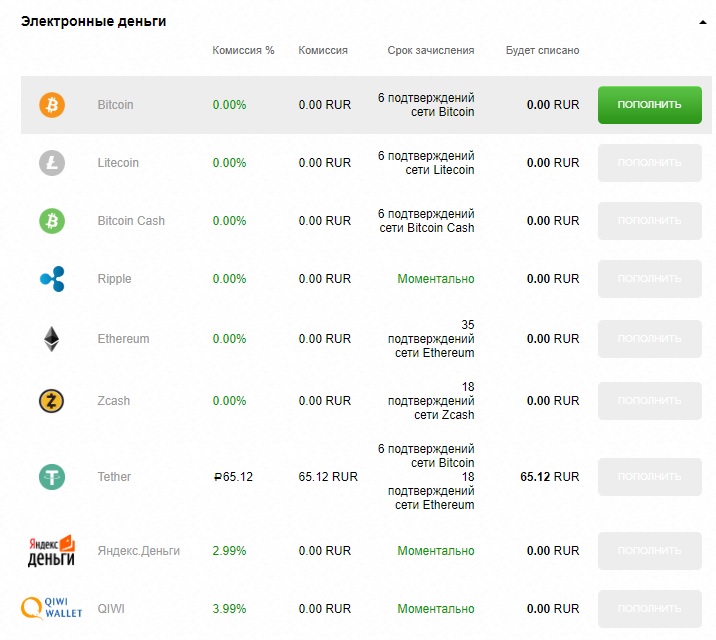Select the Ripple payment method name
Viewport: 716px width, 640px height.
[x=114, y=279]
